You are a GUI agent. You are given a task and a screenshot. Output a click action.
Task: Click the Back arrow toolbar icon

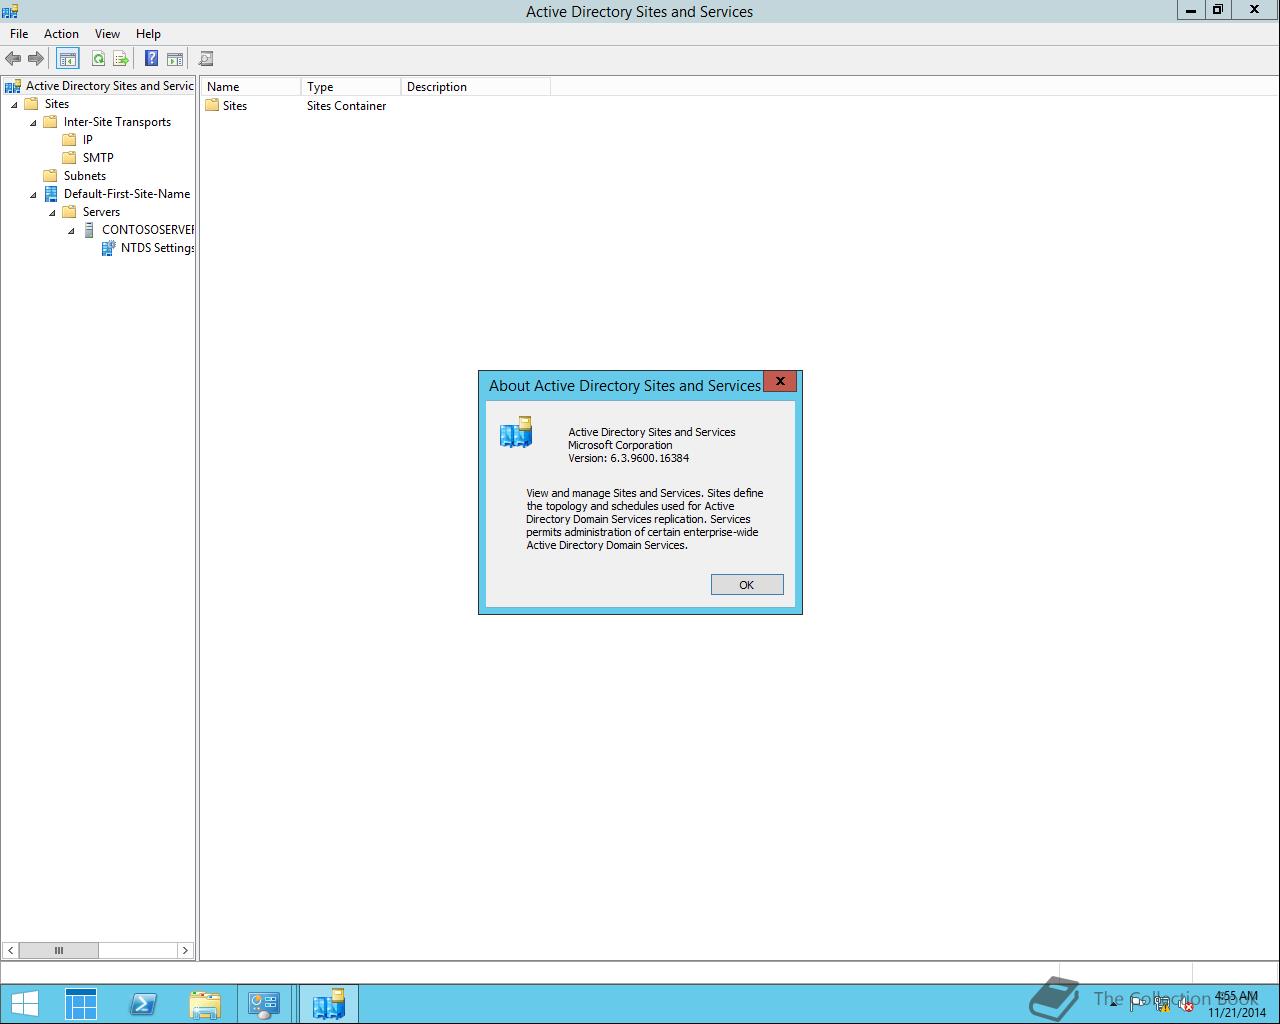pyautogui.click(x=13, y=59)
